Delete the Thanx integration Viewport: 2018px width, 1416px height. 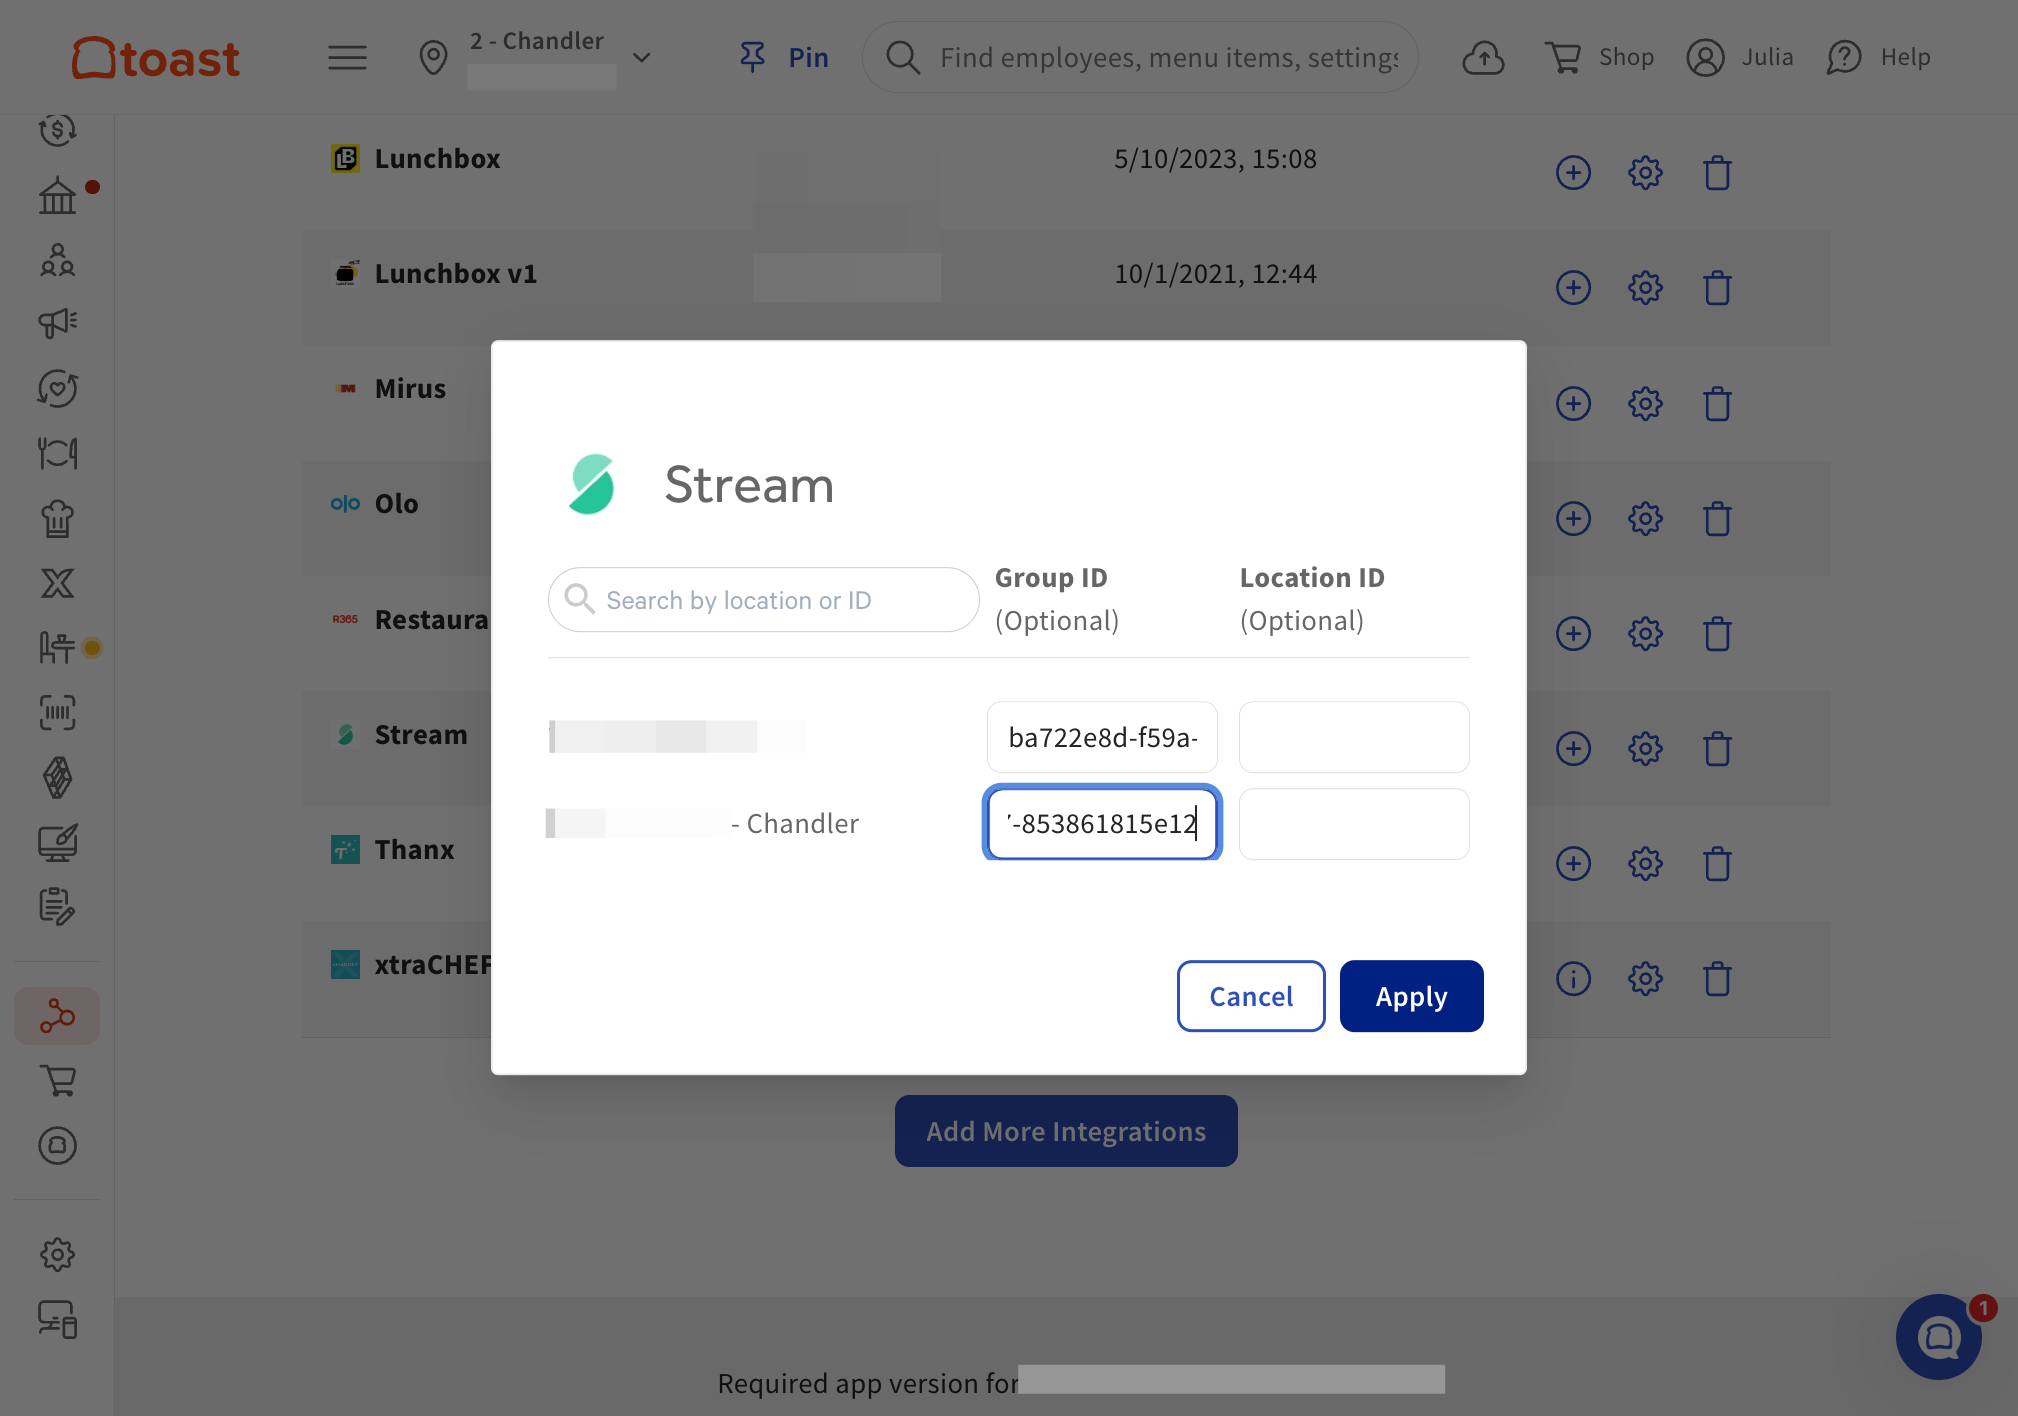[1717, 864]
